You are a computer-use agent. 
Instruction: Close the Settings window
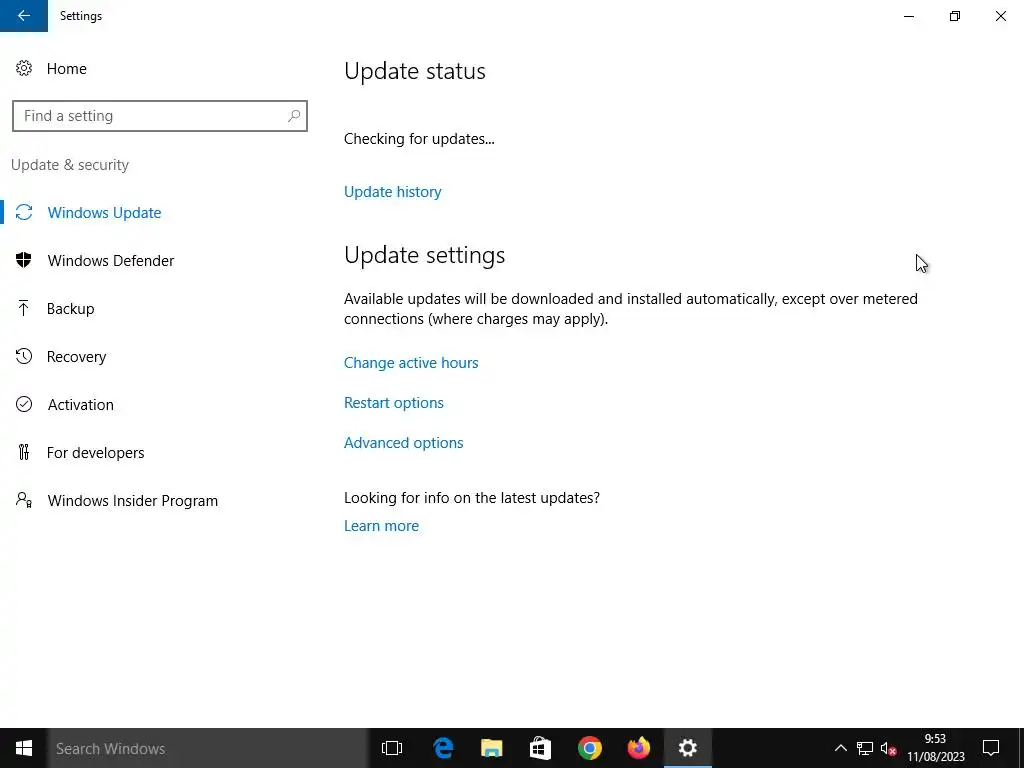click(1000, 16)
